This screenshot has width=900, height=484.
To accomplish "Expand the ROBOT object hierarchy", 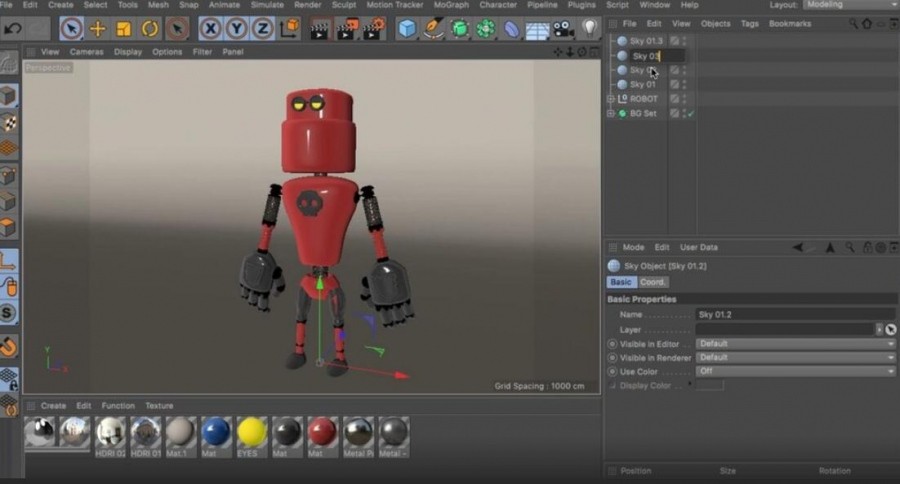I will click(x=611, y=99).
